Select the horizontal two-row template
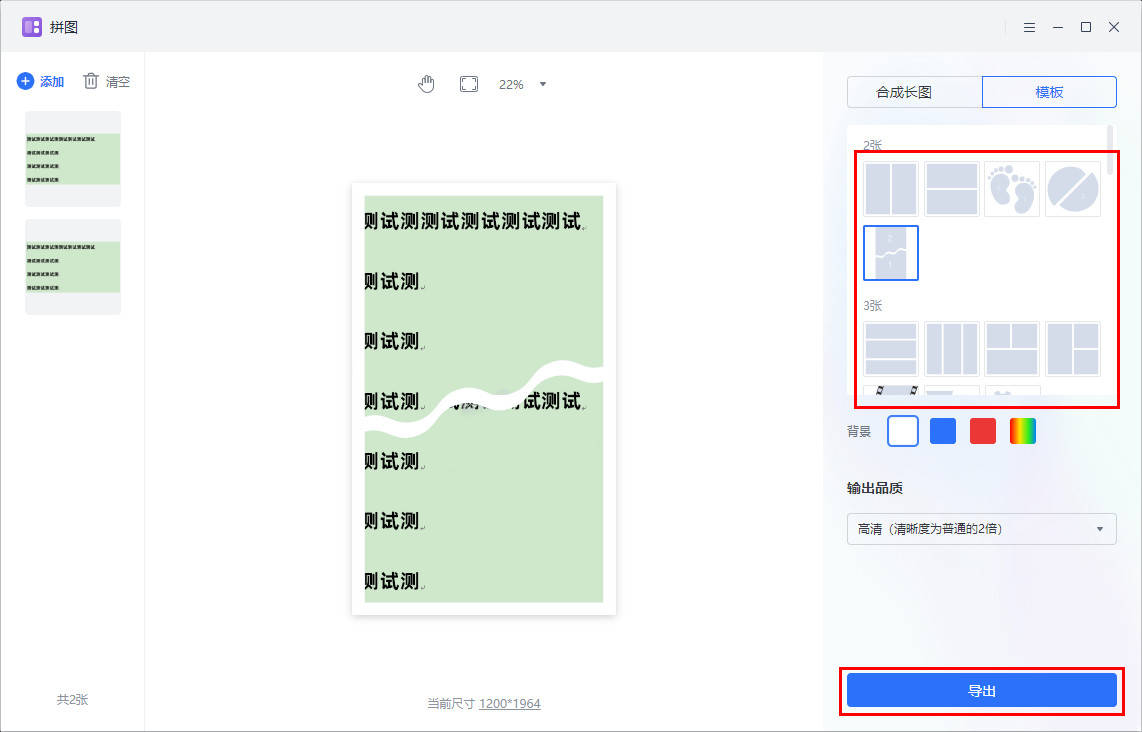This screenshot has height=732, width=1142. tap(951, 188)
